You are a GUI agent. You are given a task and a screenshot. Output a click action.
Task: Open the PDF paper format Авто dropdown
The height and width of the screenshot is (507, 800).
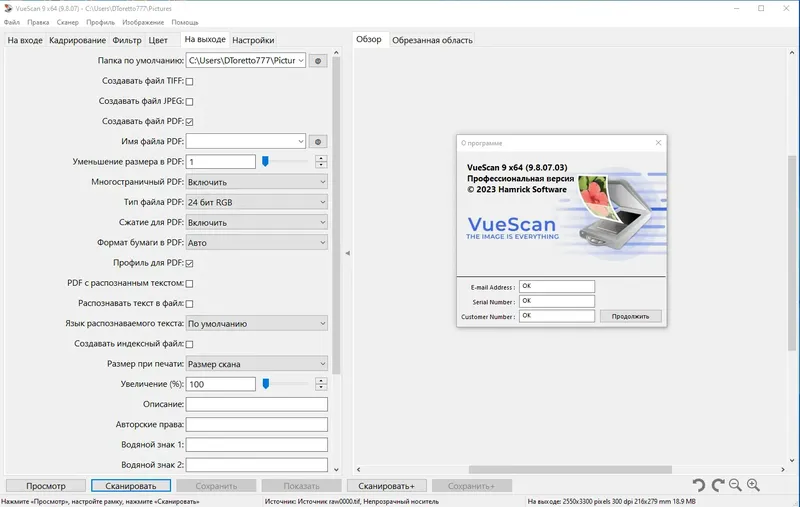(257, 243)
